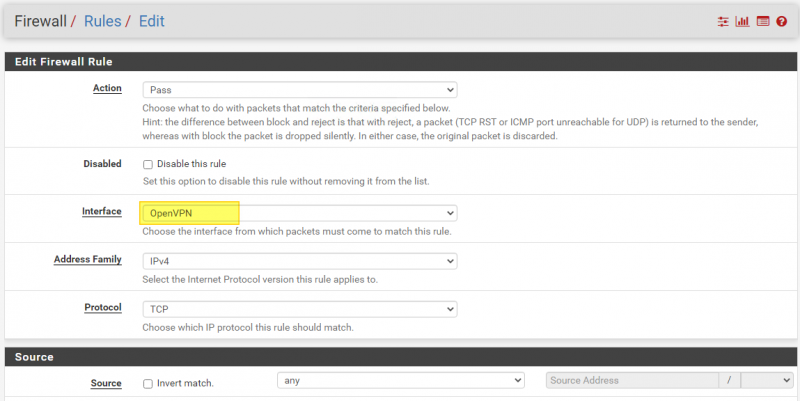Click the red help question mark icon
The image size is (800, 401).
click(781, 21)
